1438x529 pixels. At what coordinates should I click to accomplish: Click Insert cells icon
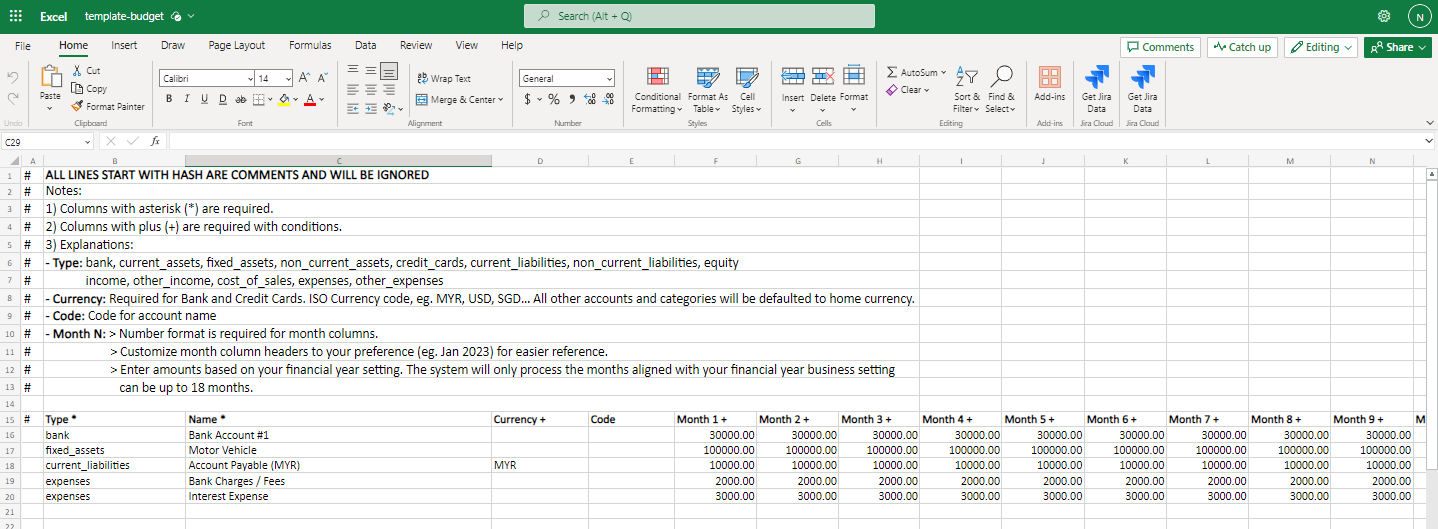pyautogui.click(x=793, y=76)
